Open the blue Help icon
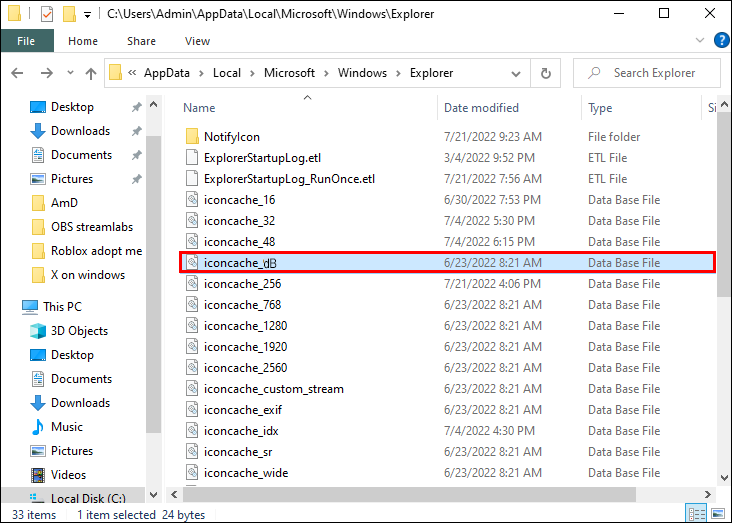Screen dimensions: 732x523 (x=721, y=40)
